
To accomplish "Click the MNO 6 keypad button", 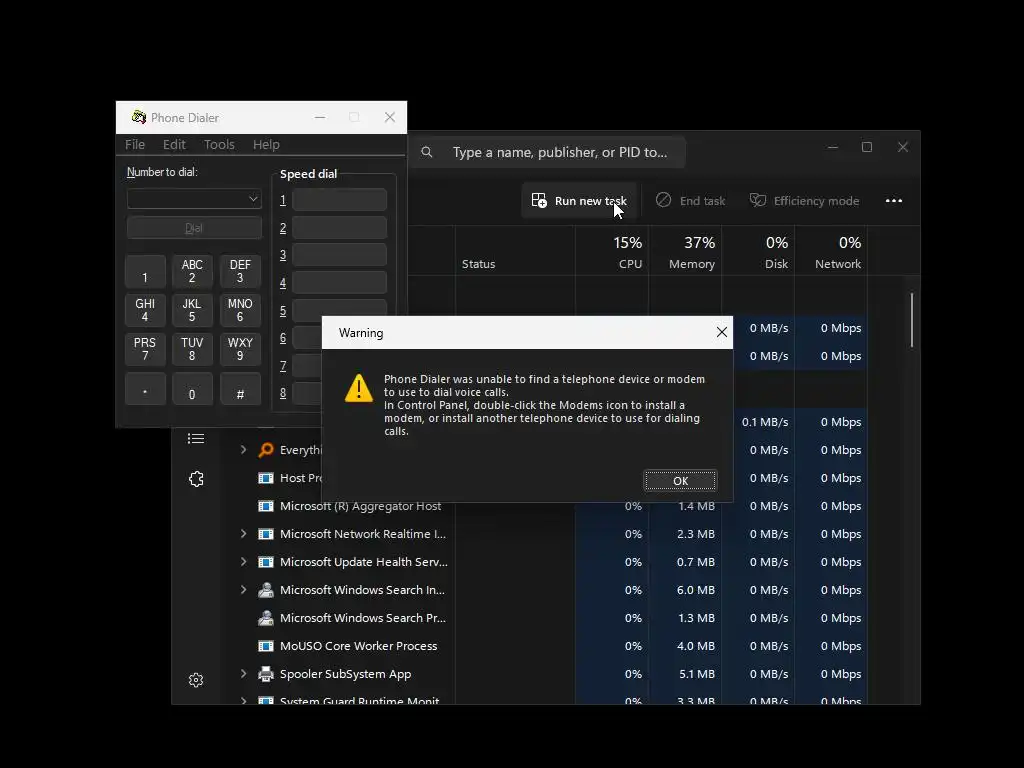I will click(240, 310).
